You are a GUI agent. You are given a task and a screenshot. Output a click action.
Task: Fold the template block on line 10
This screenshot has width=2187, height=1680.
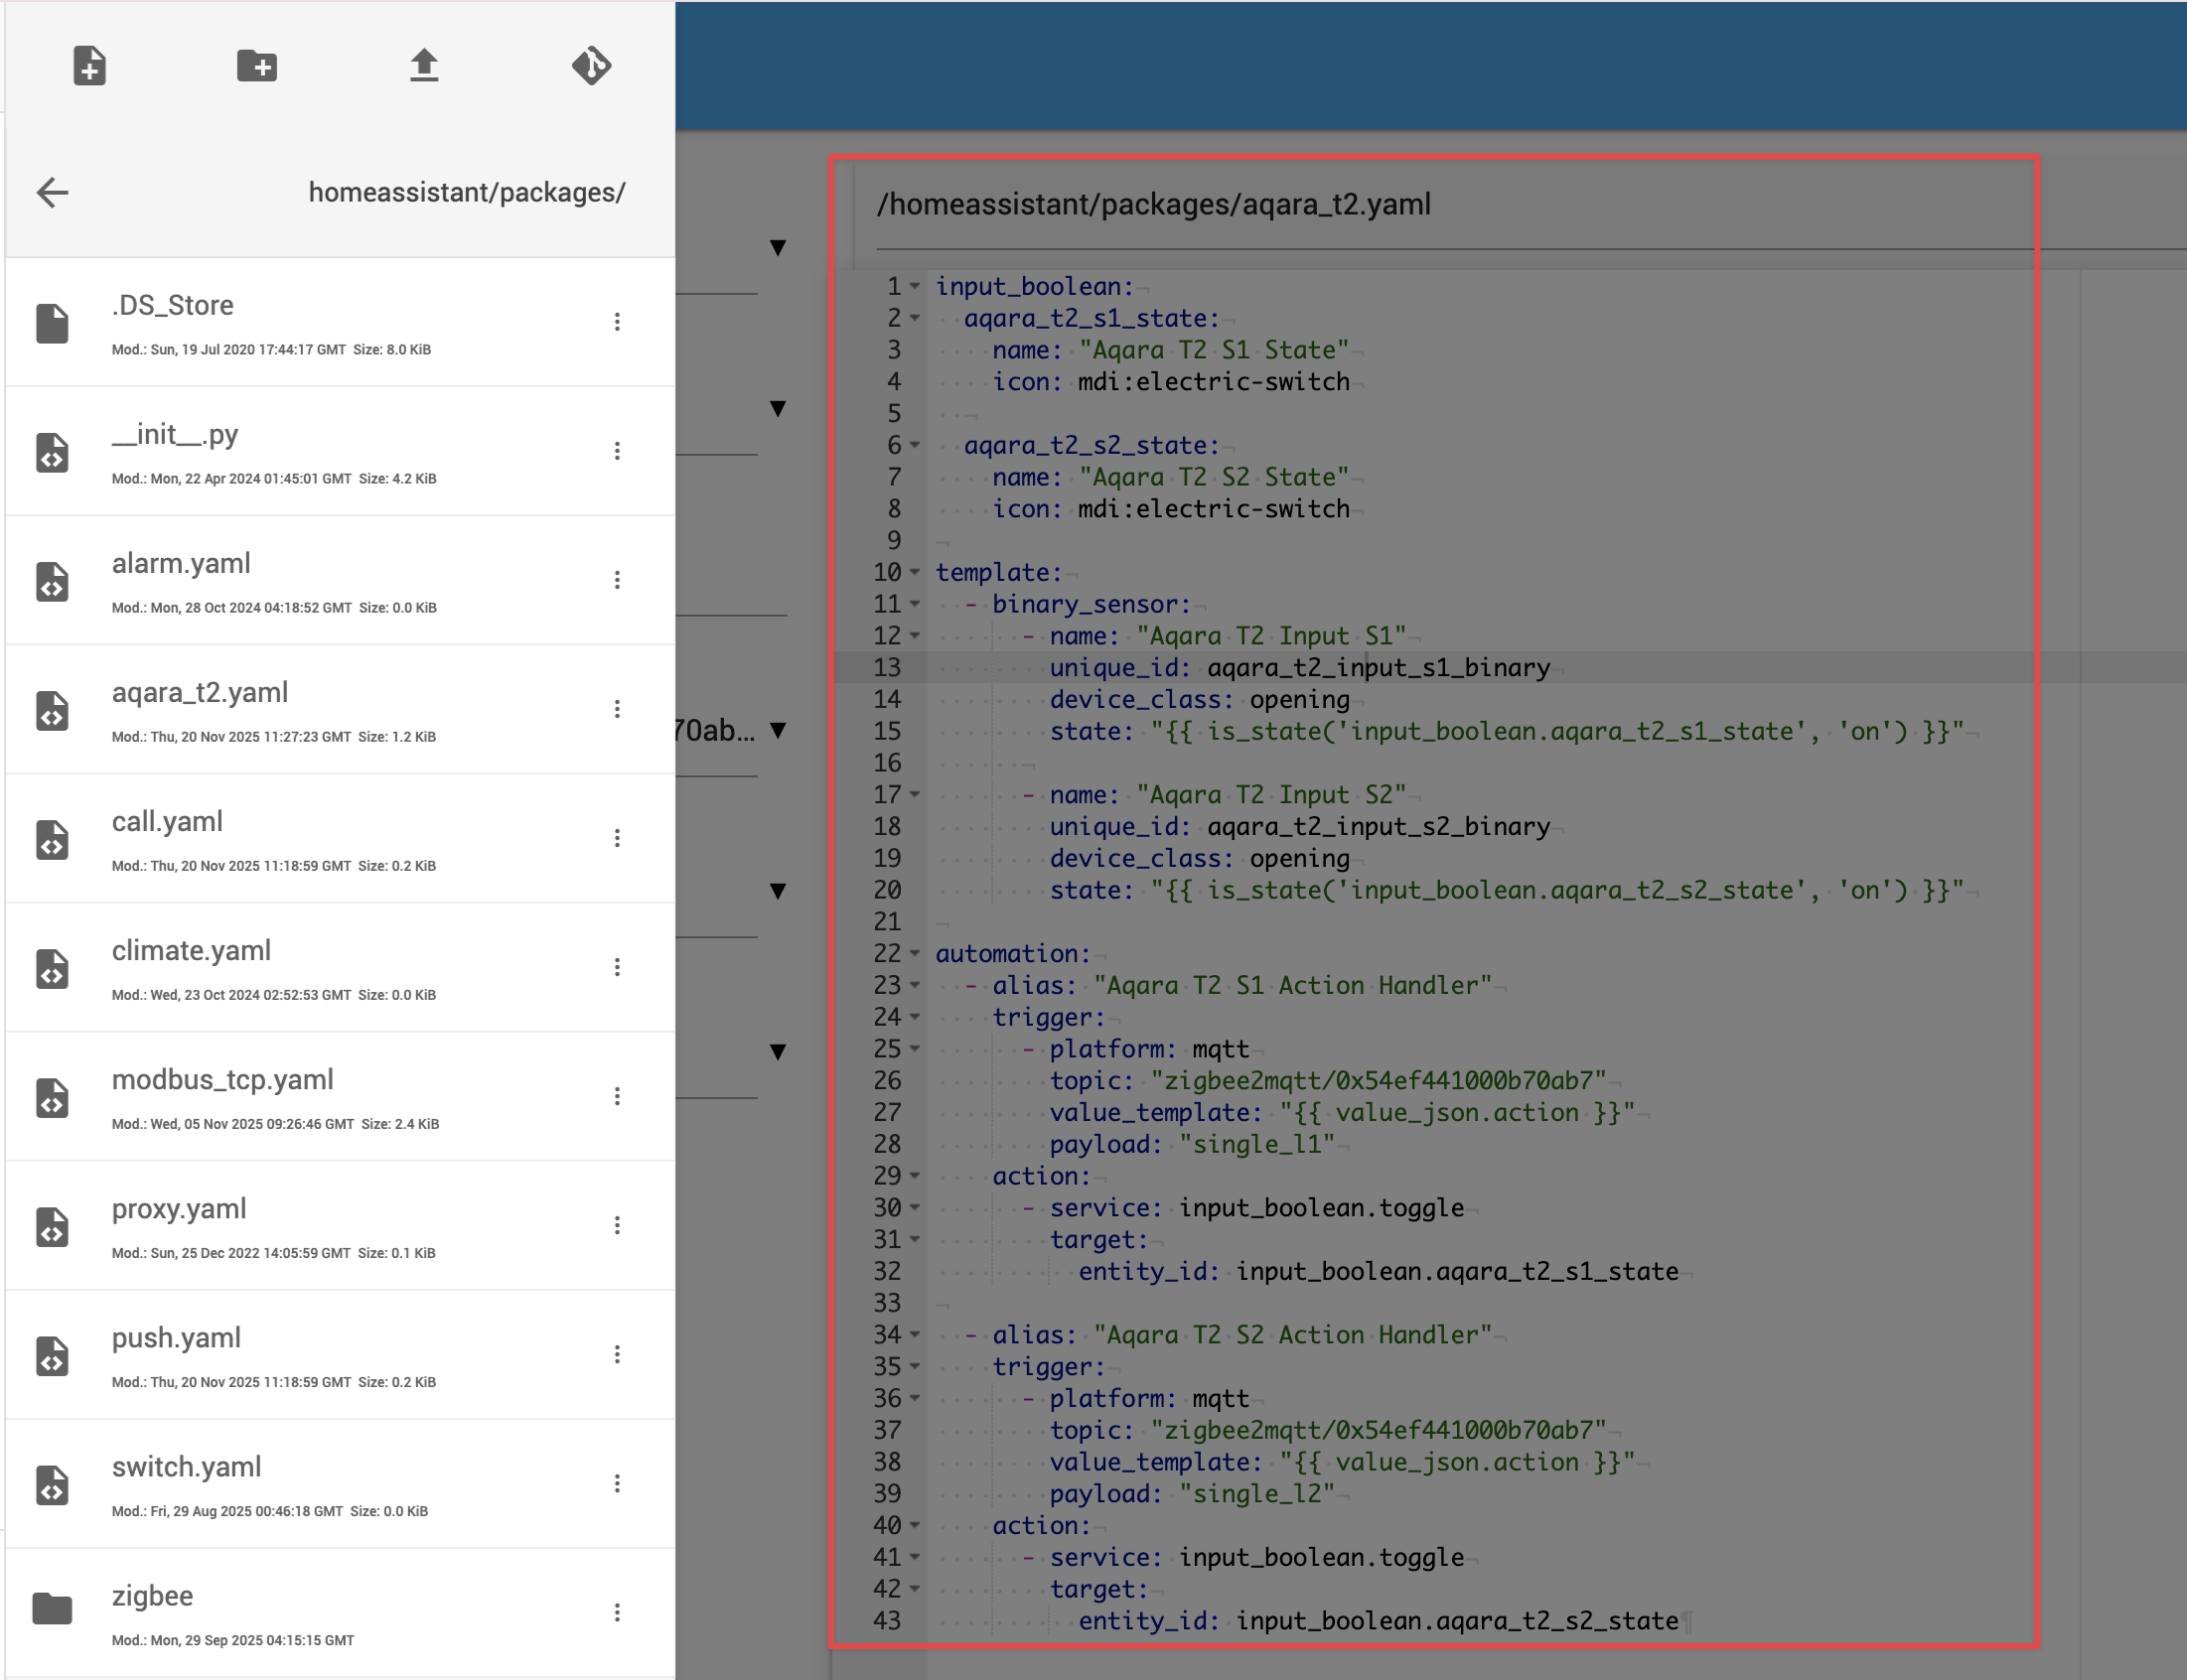[915, 572]
